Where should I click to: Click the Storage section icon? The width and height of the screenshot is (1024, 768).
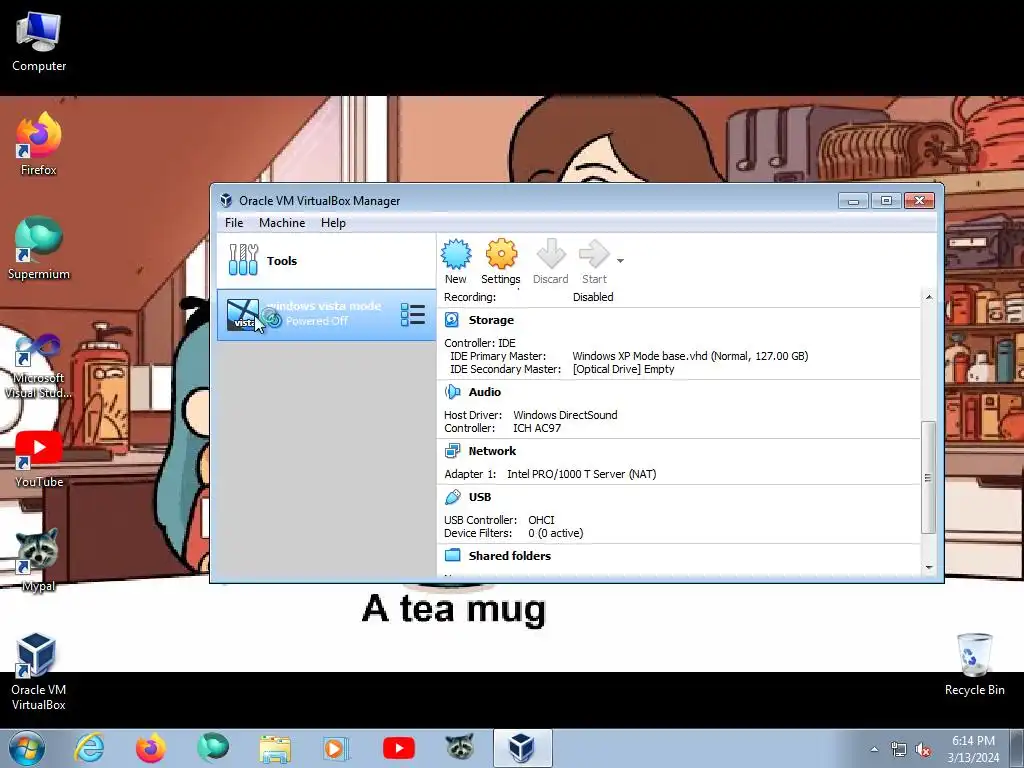(x=452, y=320)
